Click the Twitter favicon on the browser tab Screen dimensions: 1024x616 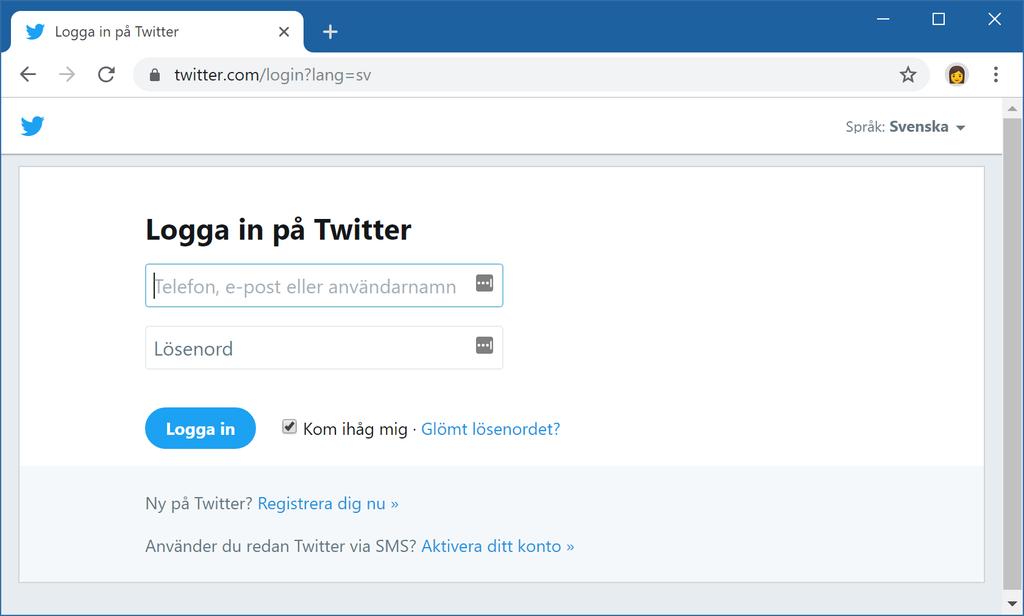pos(35,31)
